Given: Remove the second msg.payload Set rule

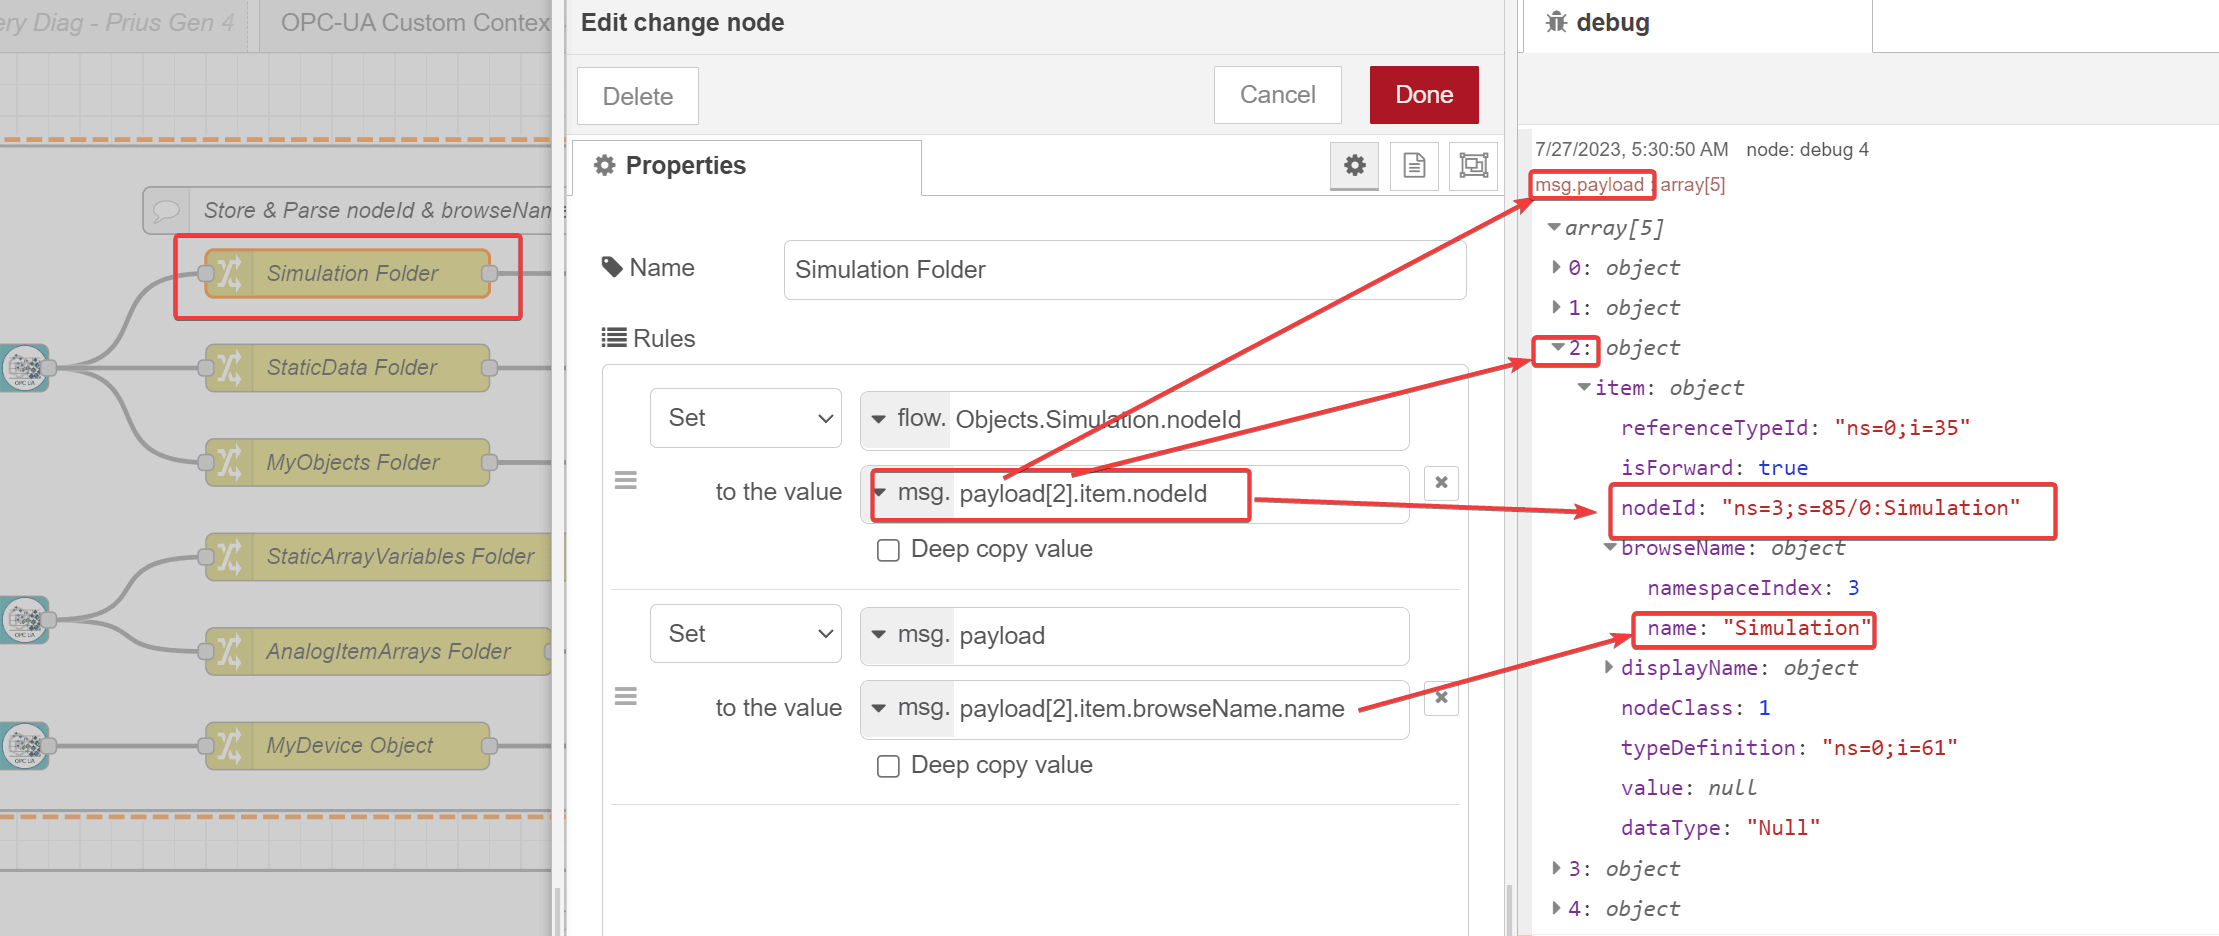Looking at the screenshot, I should click(1441, 698).
